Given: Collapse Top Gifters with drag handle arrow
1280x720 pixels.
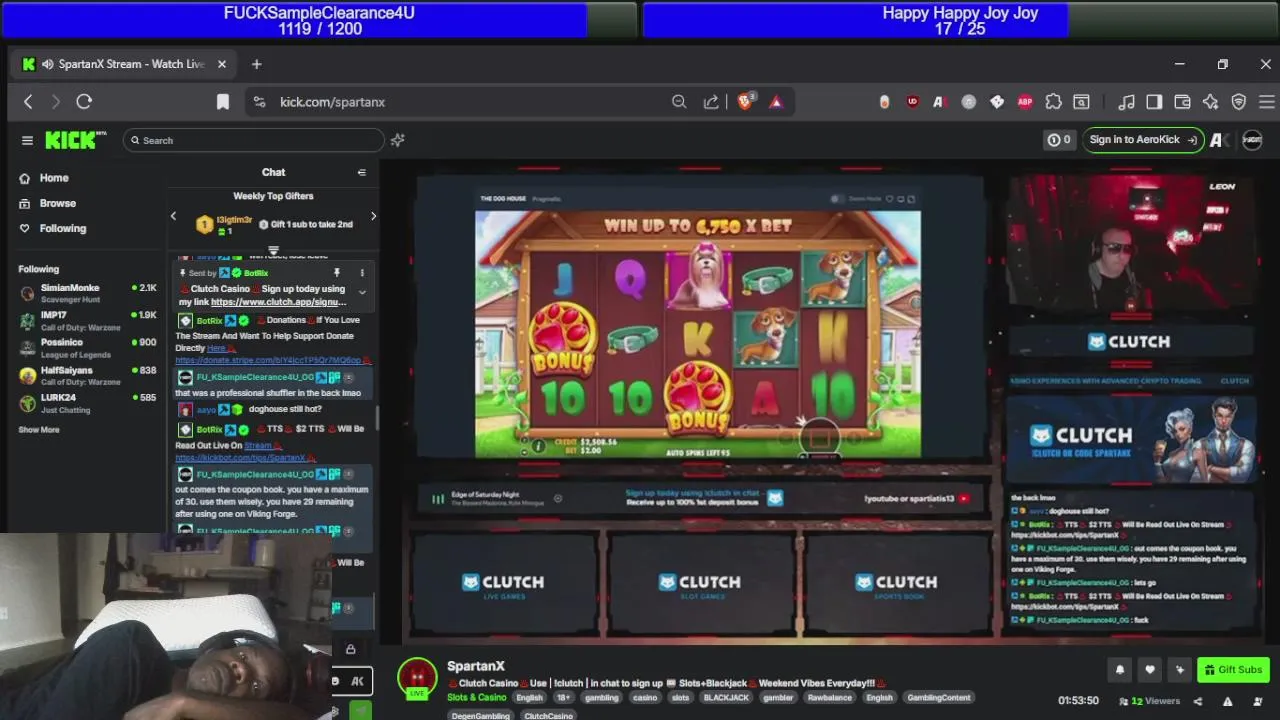Looking at the screenshot, I should pos(273,250).
